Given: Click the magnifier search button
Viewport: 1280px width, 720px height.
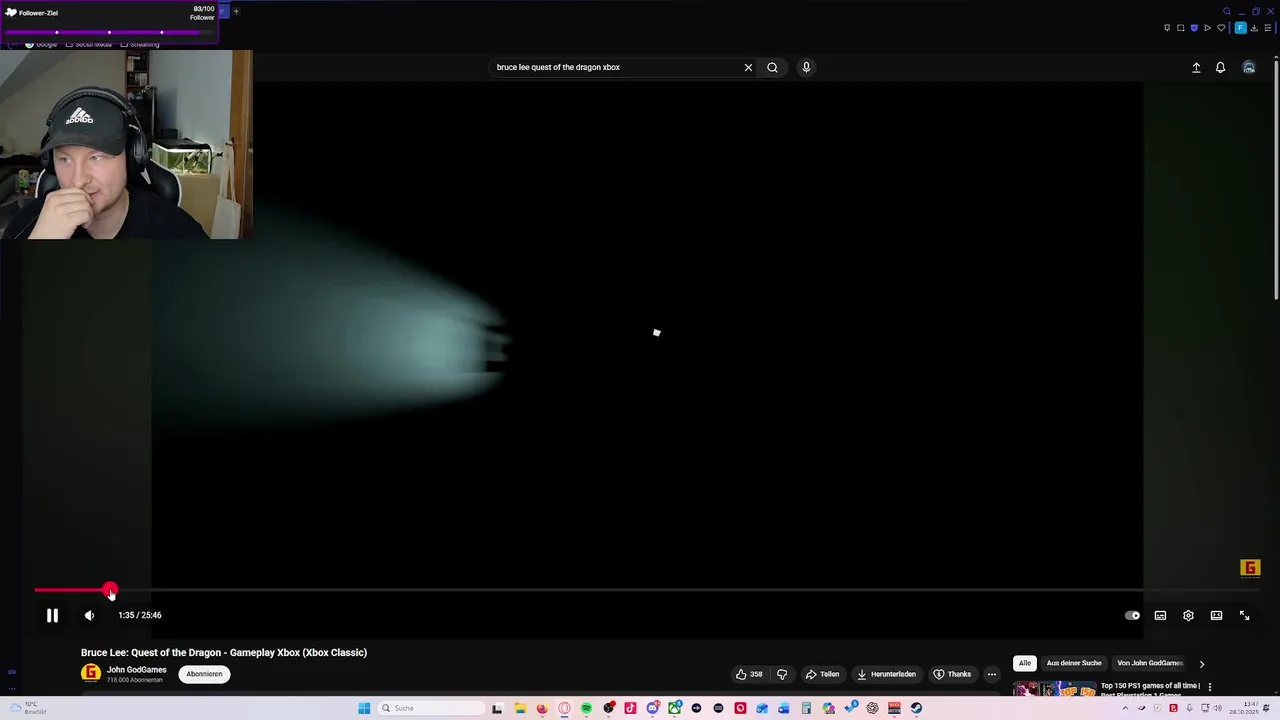Looking at the screenshot, I should coord(772,67).
